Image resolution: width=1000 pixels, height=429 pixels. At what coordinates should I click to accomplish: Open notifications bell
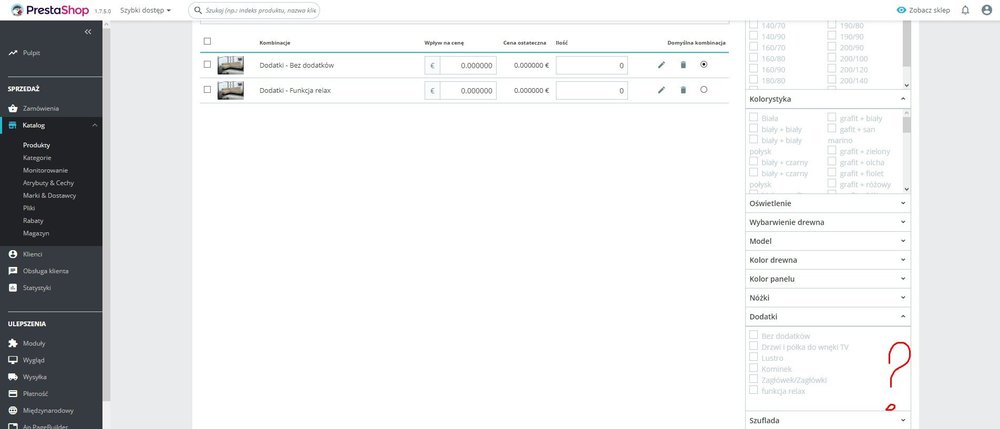click(x=965, y=10)
